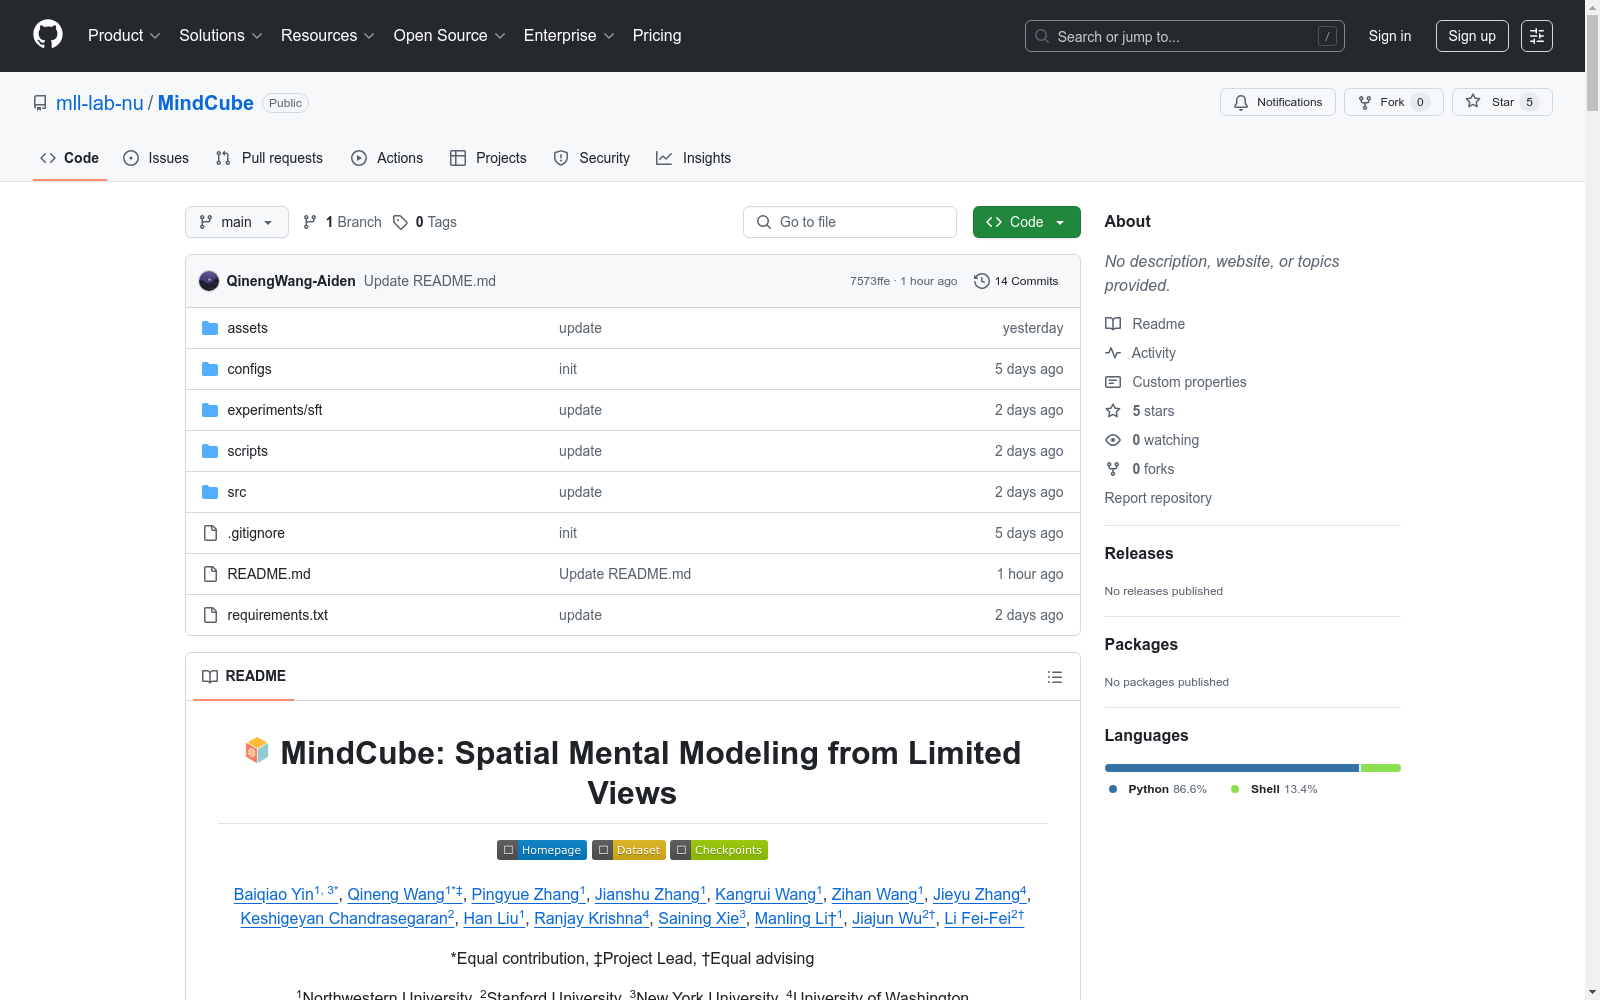This screenshot has width=1600, height=1000.
Task: Select the Code tab
Action: 70,158
